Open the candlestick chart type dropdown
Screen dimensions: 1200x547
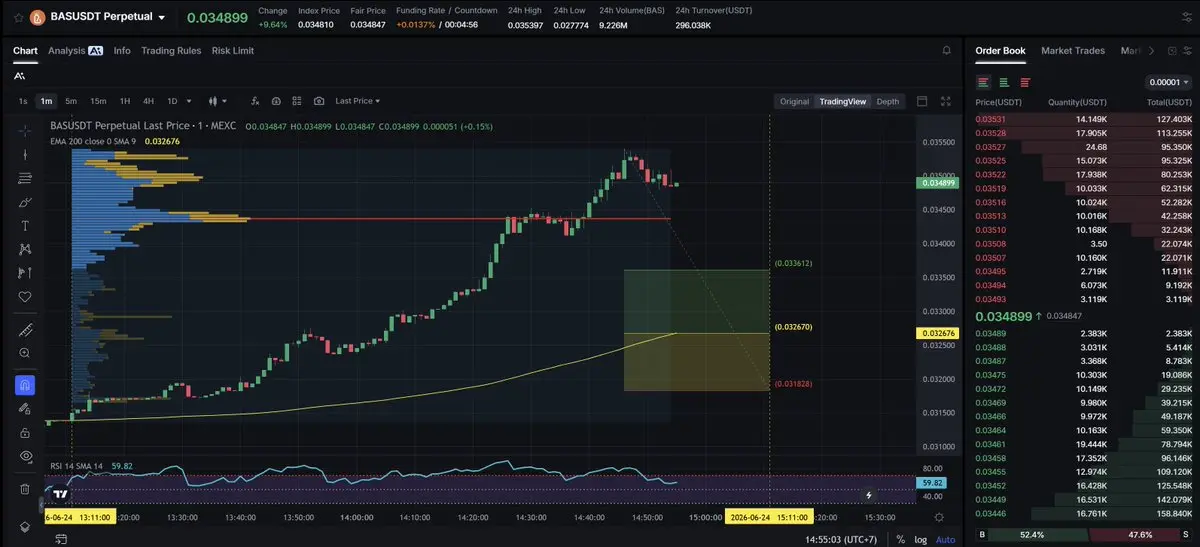[217, 101]
